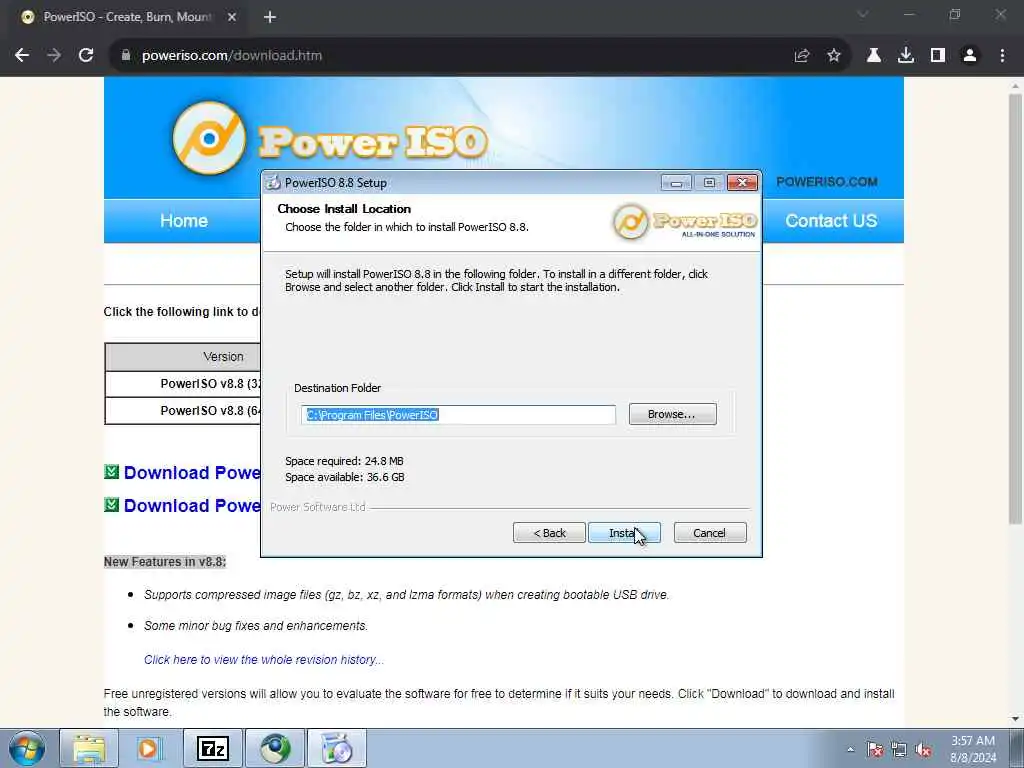
Task: Select the PowerISO - Create, Burn tab
Action: pyautogui.click(x=127, y=18)
